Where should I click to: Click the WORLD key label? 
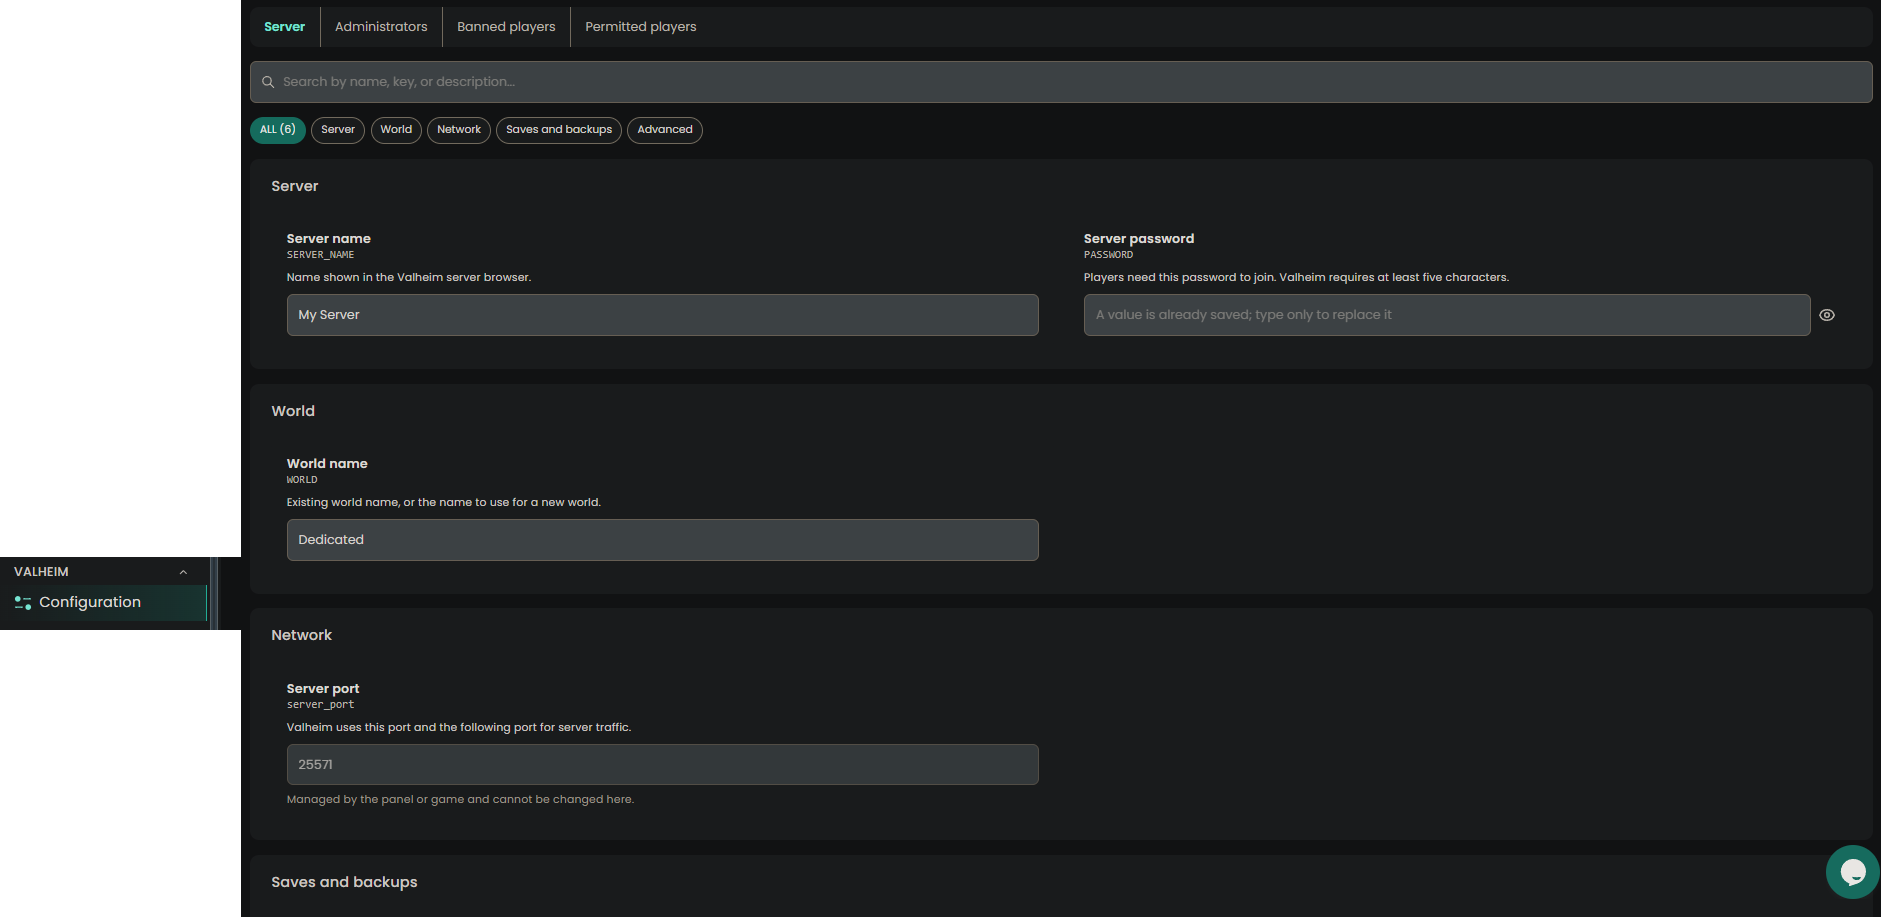pyautogui.click(x=302, y=480)
